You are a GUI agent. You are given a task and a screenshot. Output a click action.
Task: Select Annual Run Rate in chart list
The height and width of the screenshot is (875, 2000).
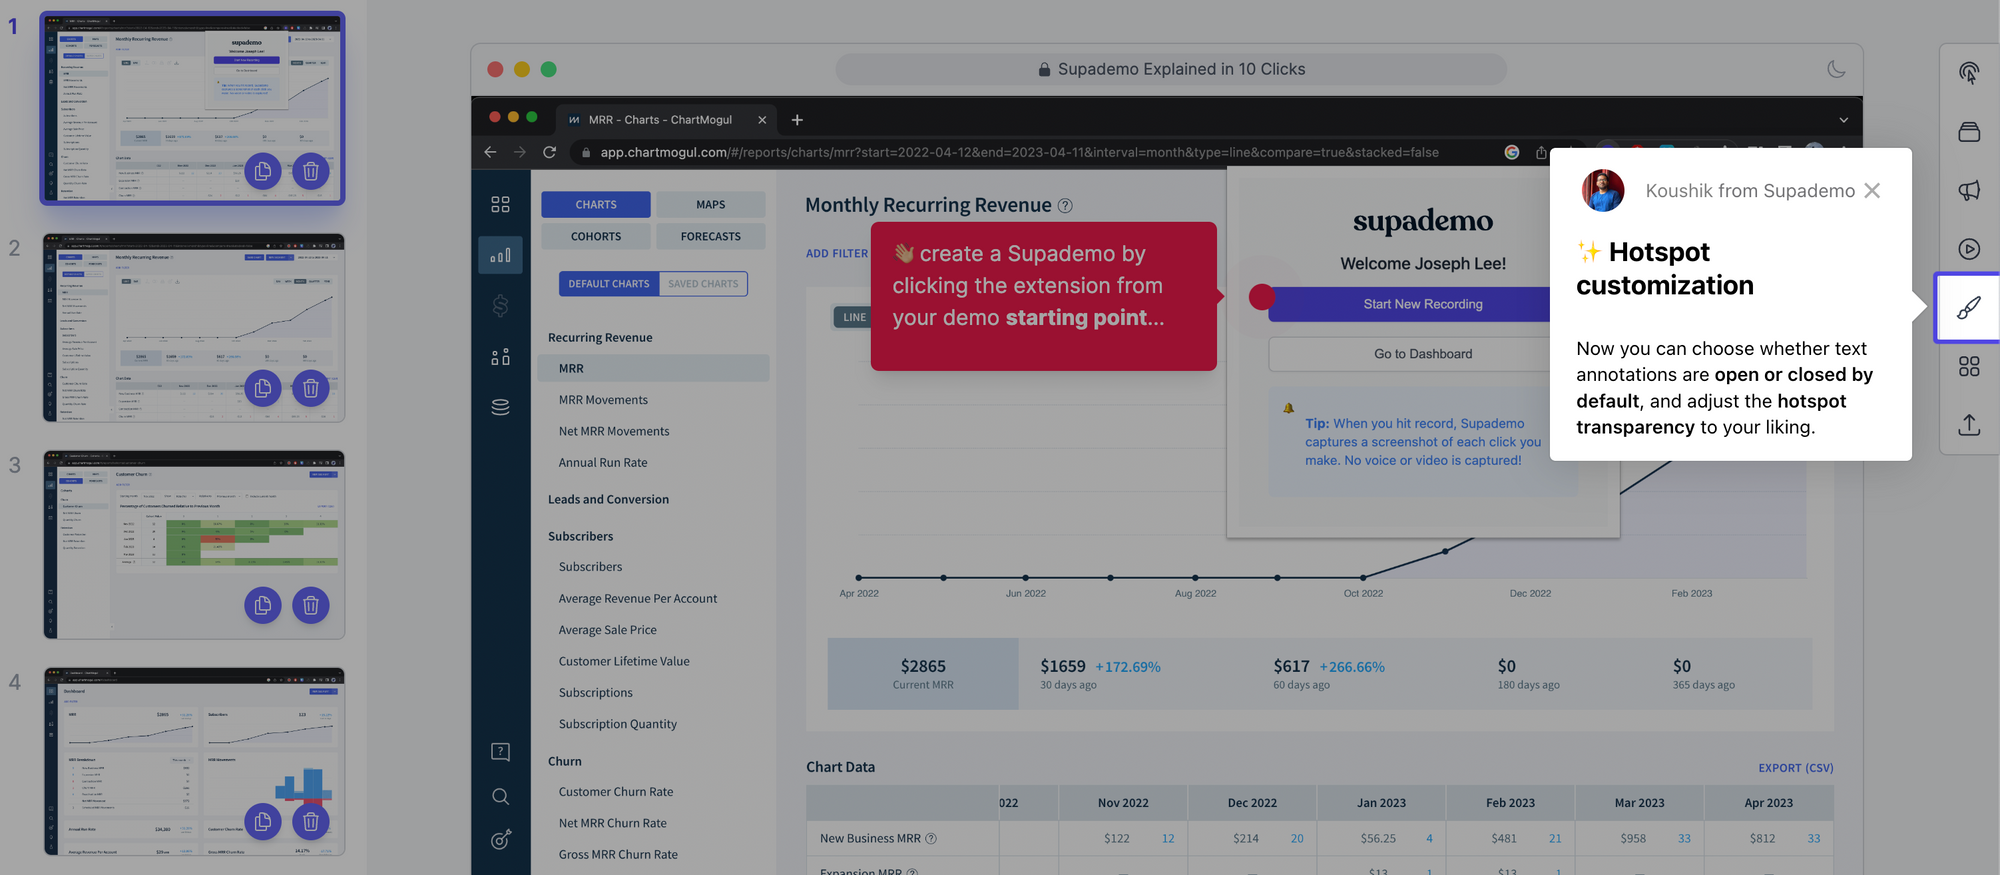point(603,462)
